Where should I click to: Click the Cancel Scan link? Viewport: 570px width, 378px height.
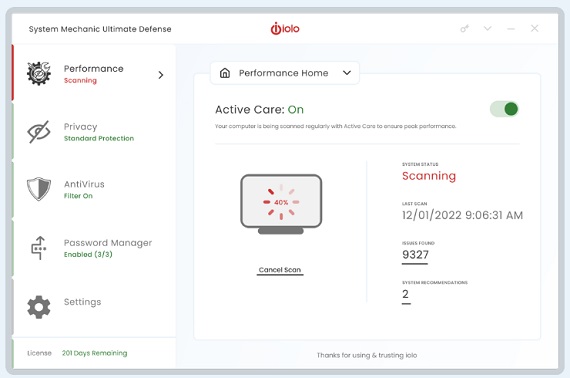pos(280,270)
